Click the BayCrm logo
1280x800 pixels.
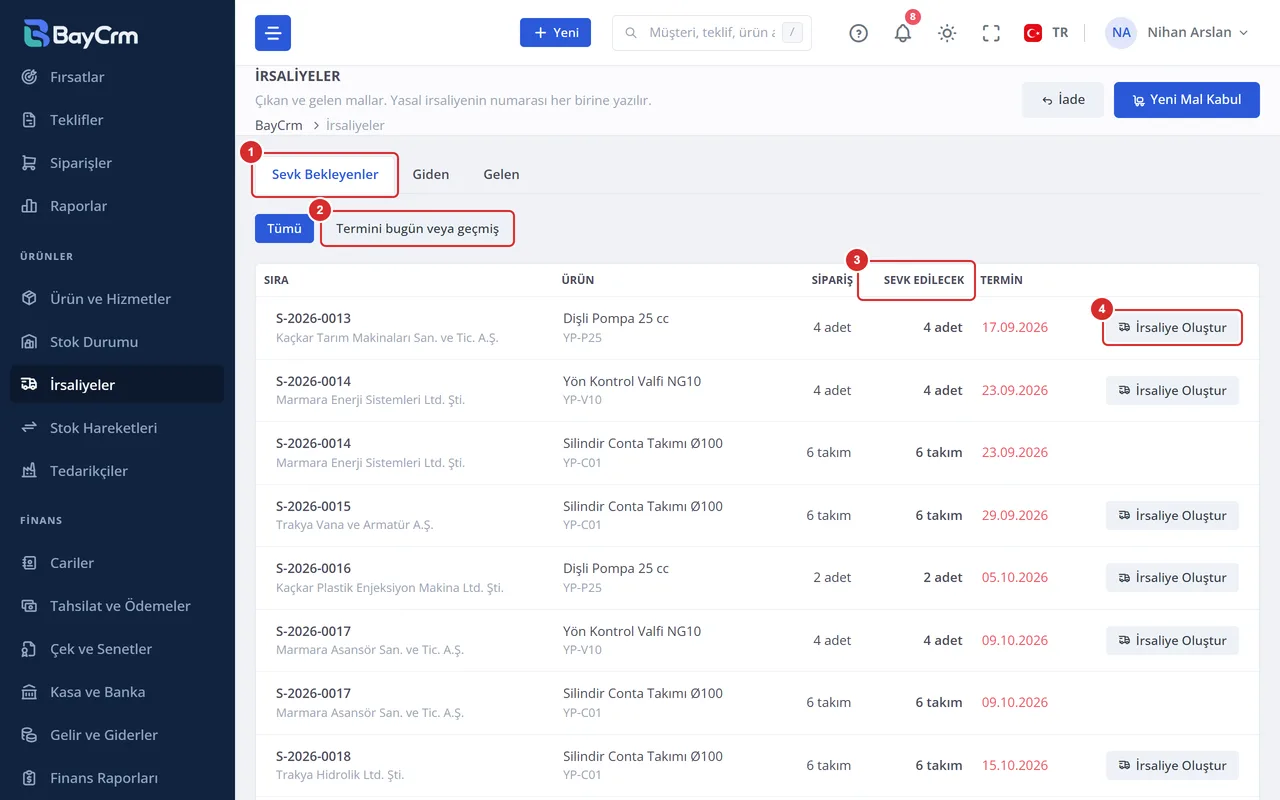pyautogui.click(x=81, y=34)
